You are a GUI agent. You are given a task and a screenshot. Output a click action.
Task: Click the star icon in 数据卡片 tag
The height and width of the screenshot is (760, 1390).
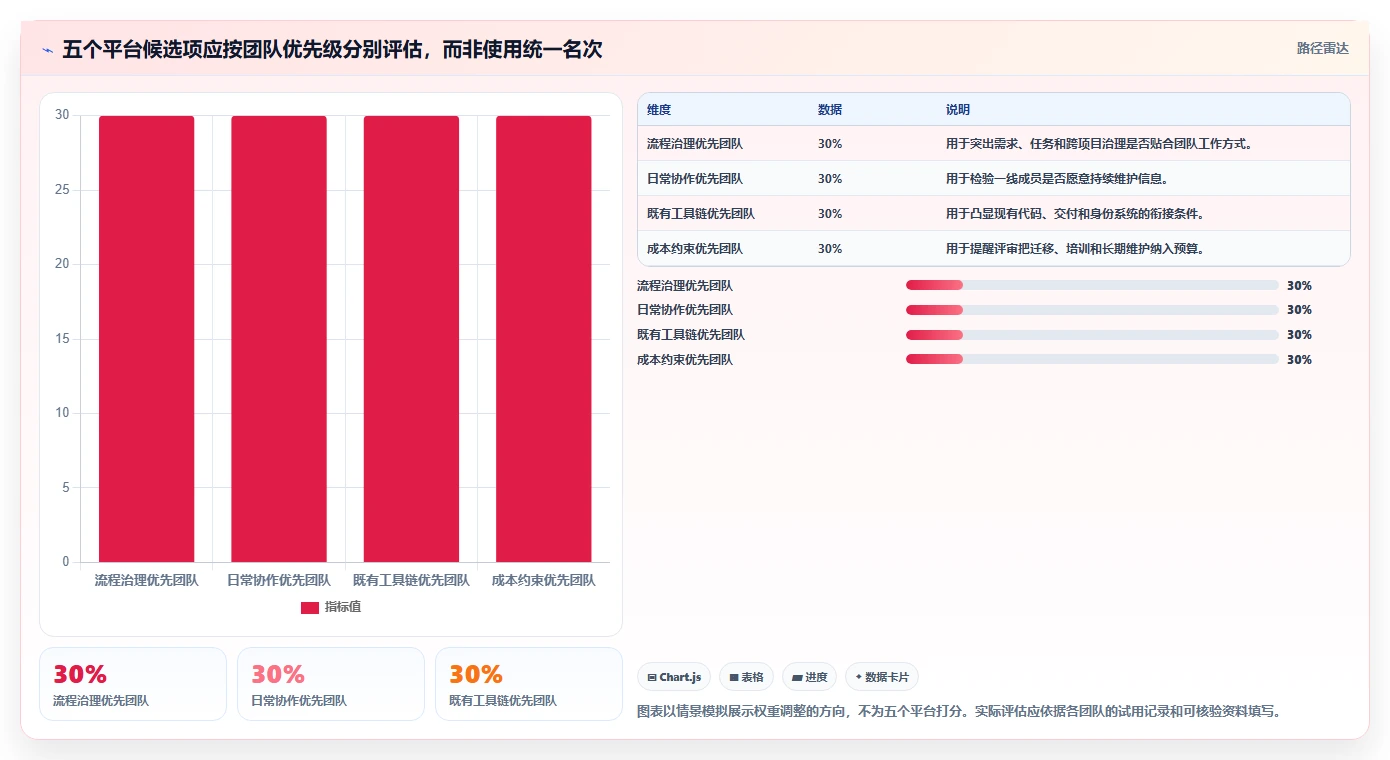click(x=858, y=677)
